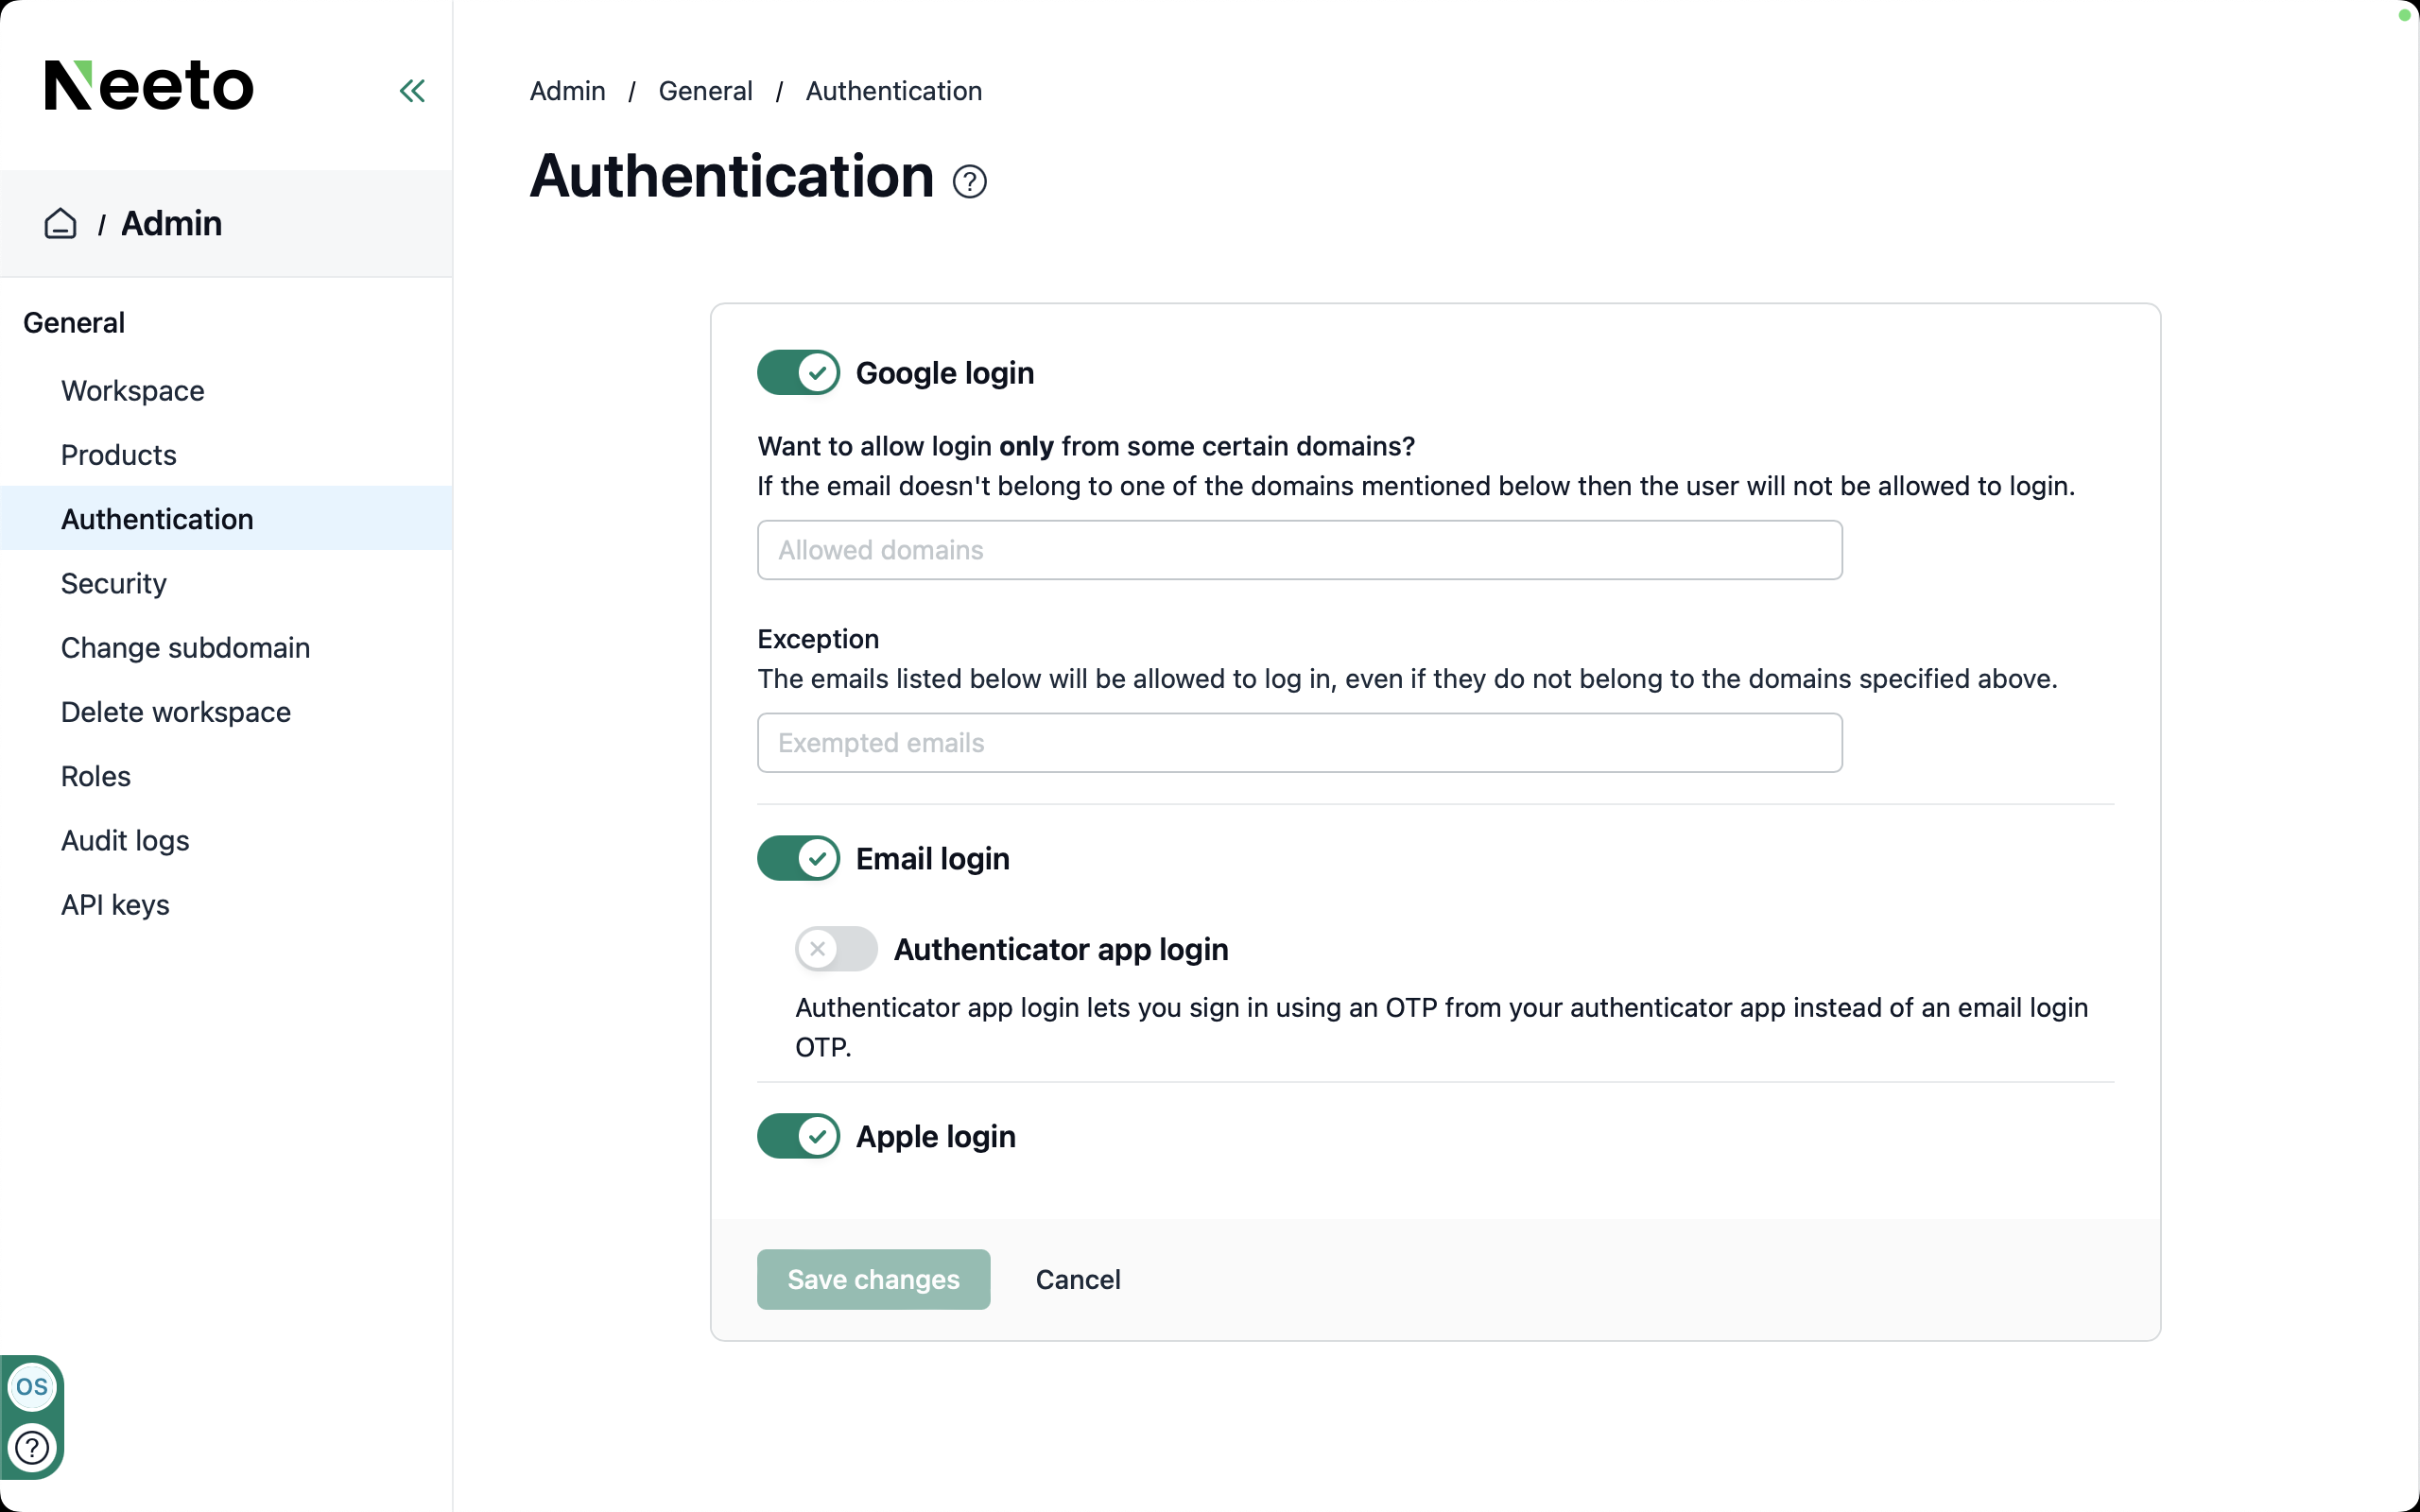
Task: Open help icon next to Authentication title
Action: tap(969, 182)
